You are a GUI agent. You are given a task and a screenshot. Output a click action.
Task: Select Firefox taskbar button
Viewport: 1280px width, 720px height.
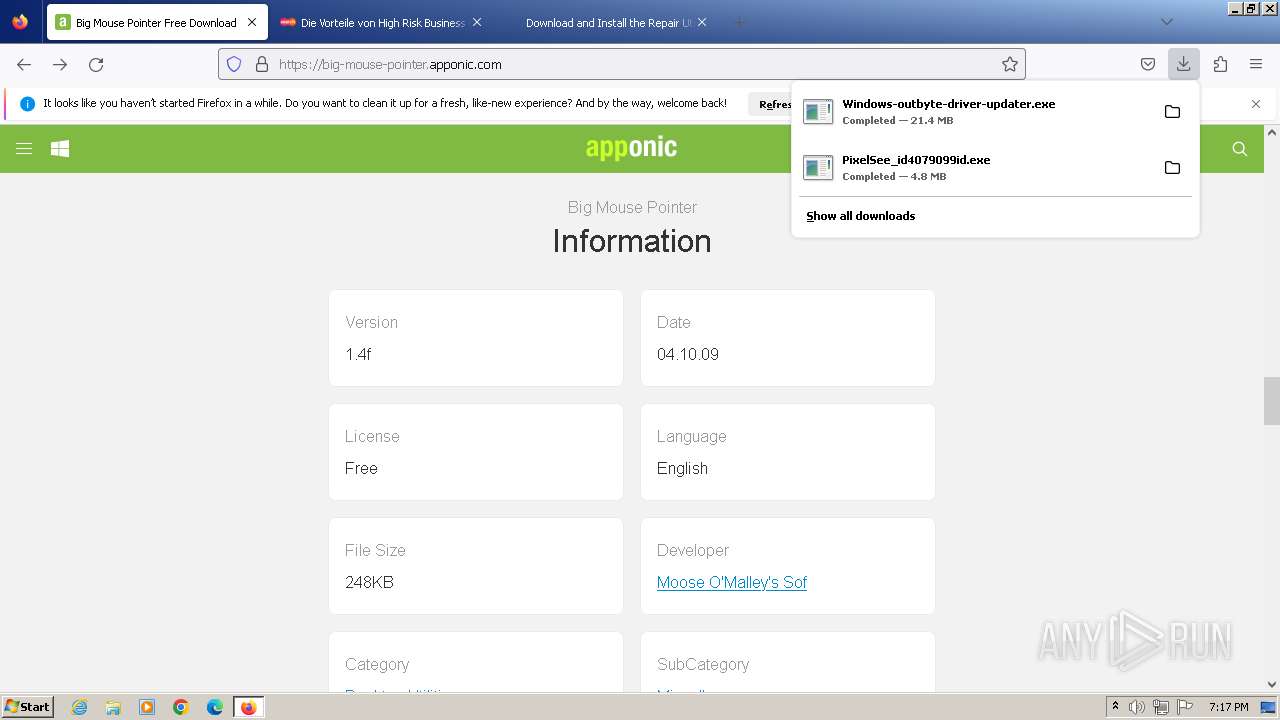248,707
